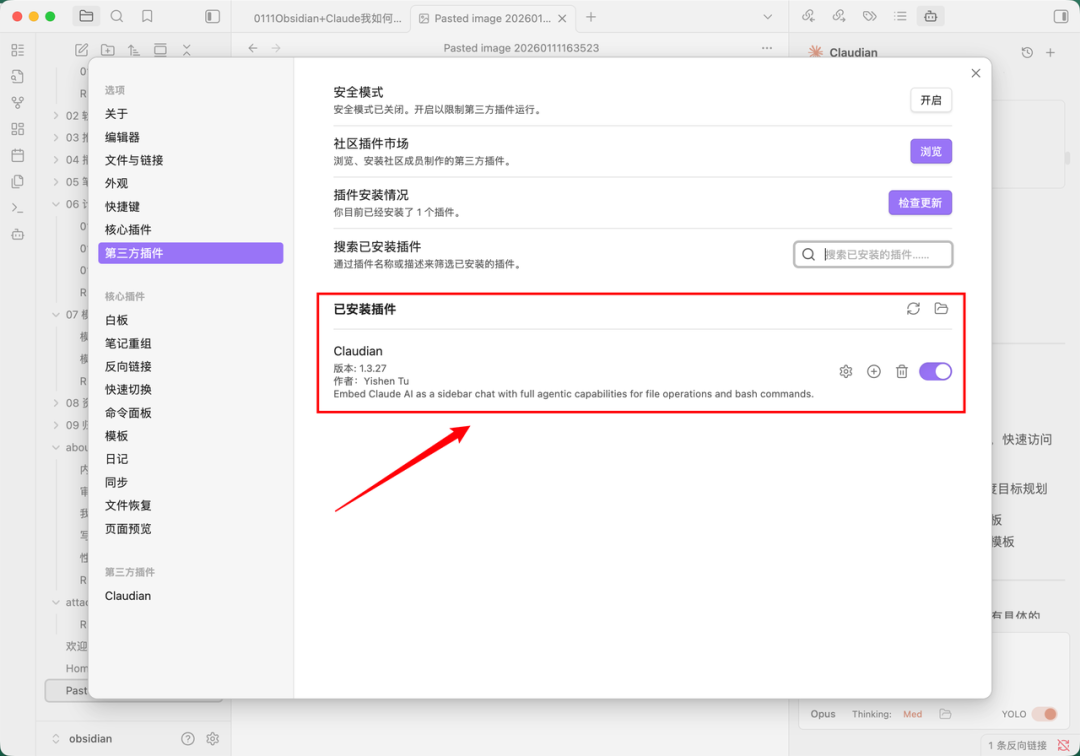Expand folder 02 in file tree
The image size is (1080, 756).
[x=58, y=115]
